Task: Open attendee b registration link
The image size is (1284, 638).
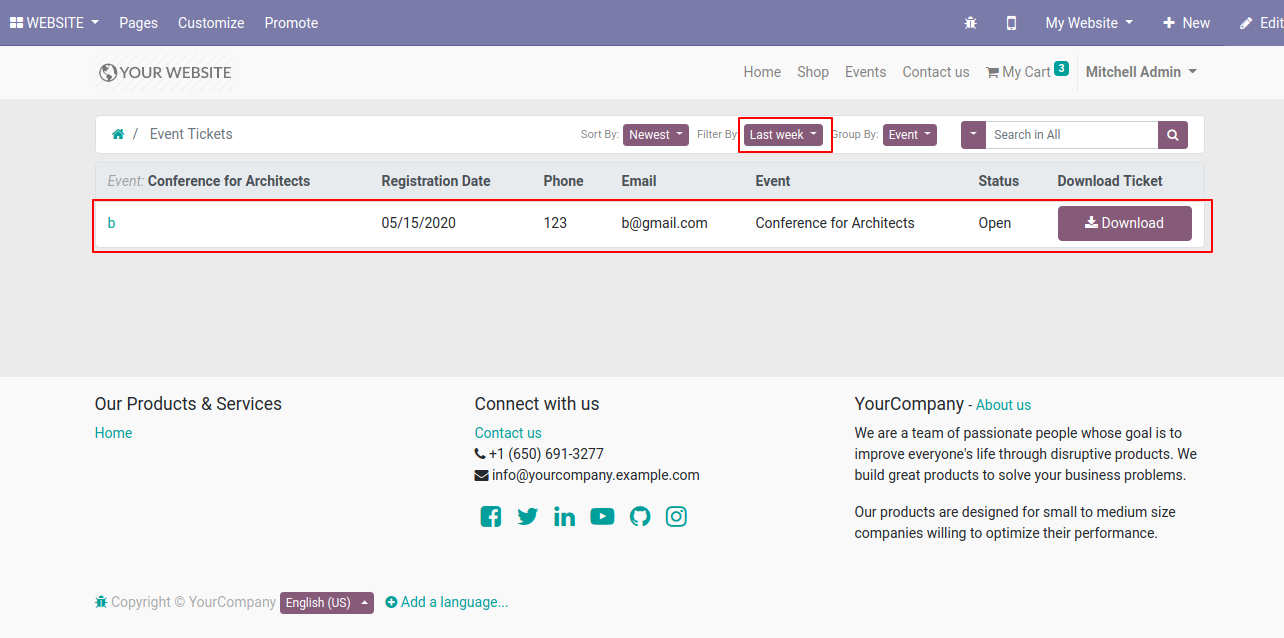Action: [x=111, y=223]
